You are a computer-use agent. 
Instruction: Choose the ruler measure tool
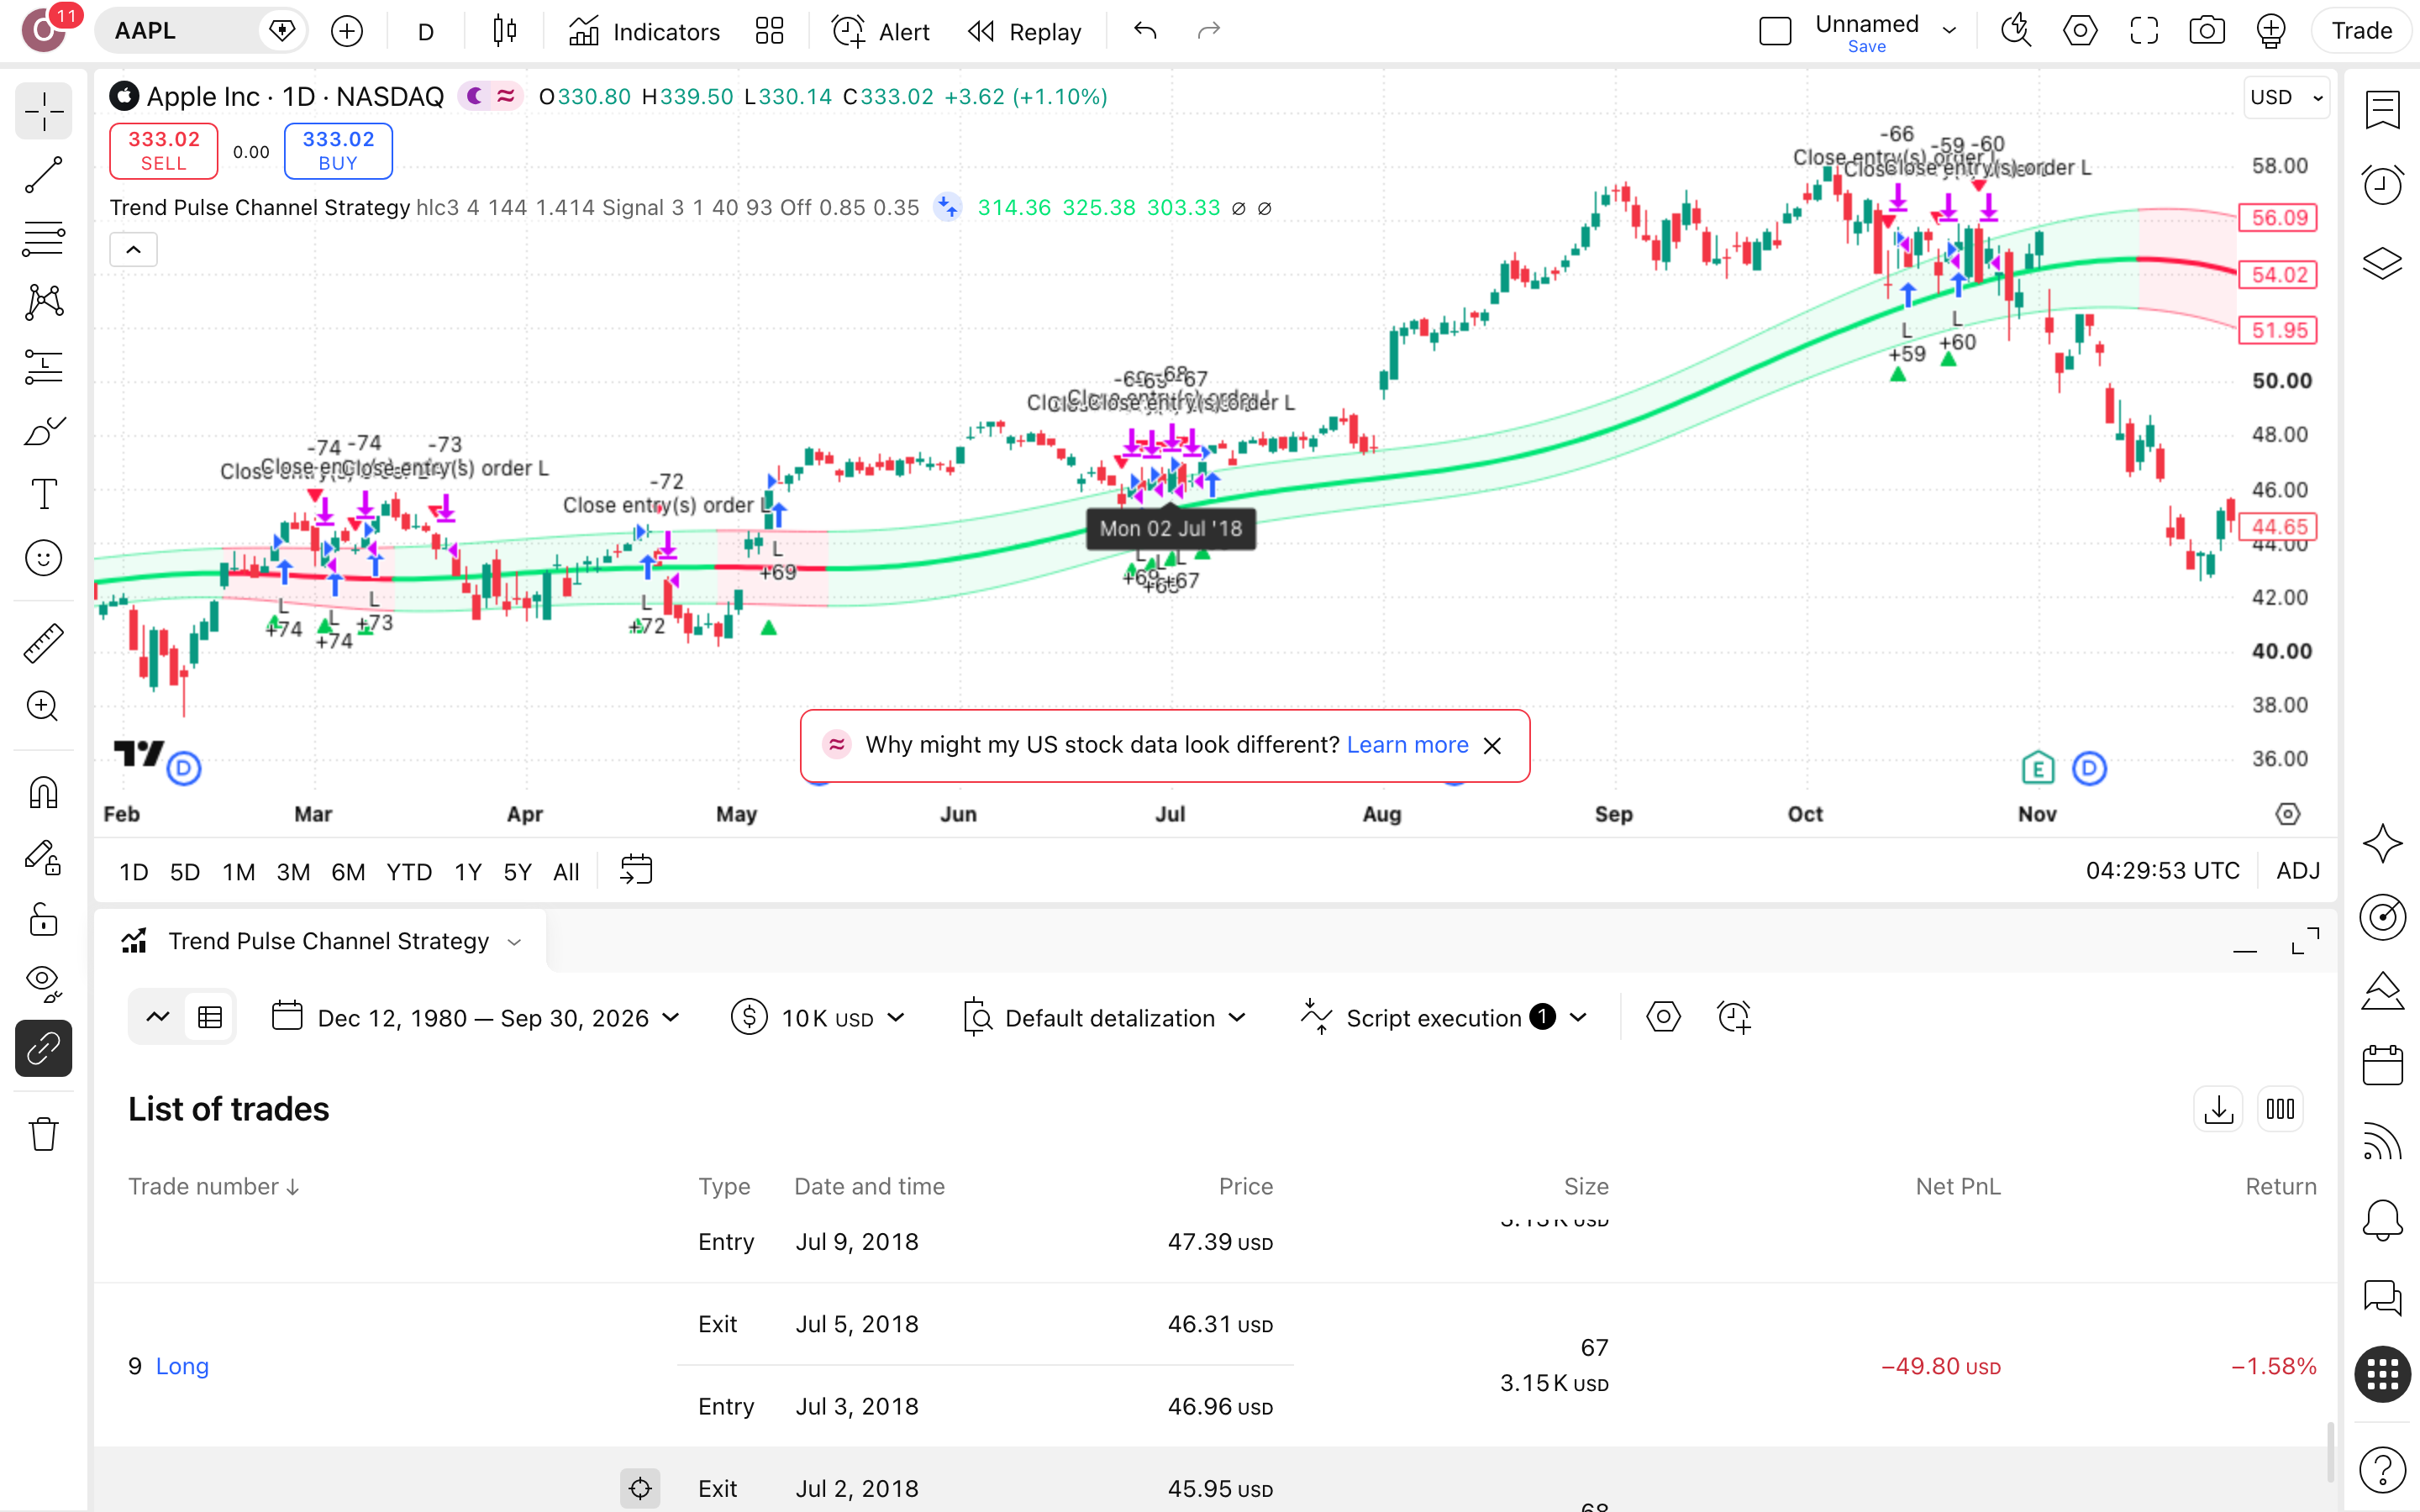coord(44,643)
